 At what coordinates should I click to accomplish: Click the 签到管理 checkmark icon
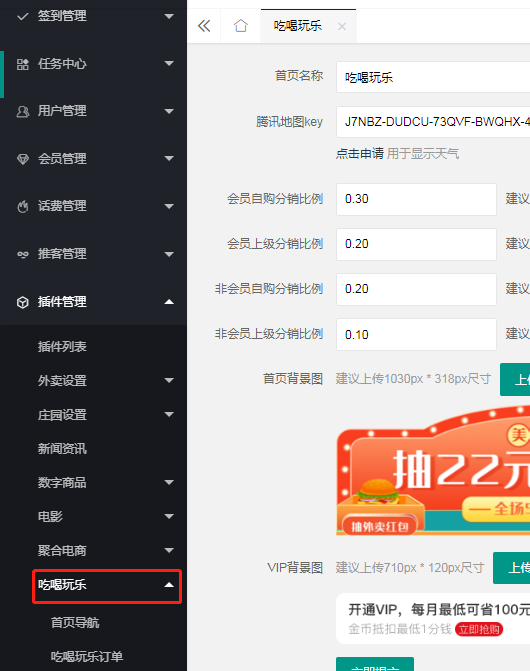(23, 16)
